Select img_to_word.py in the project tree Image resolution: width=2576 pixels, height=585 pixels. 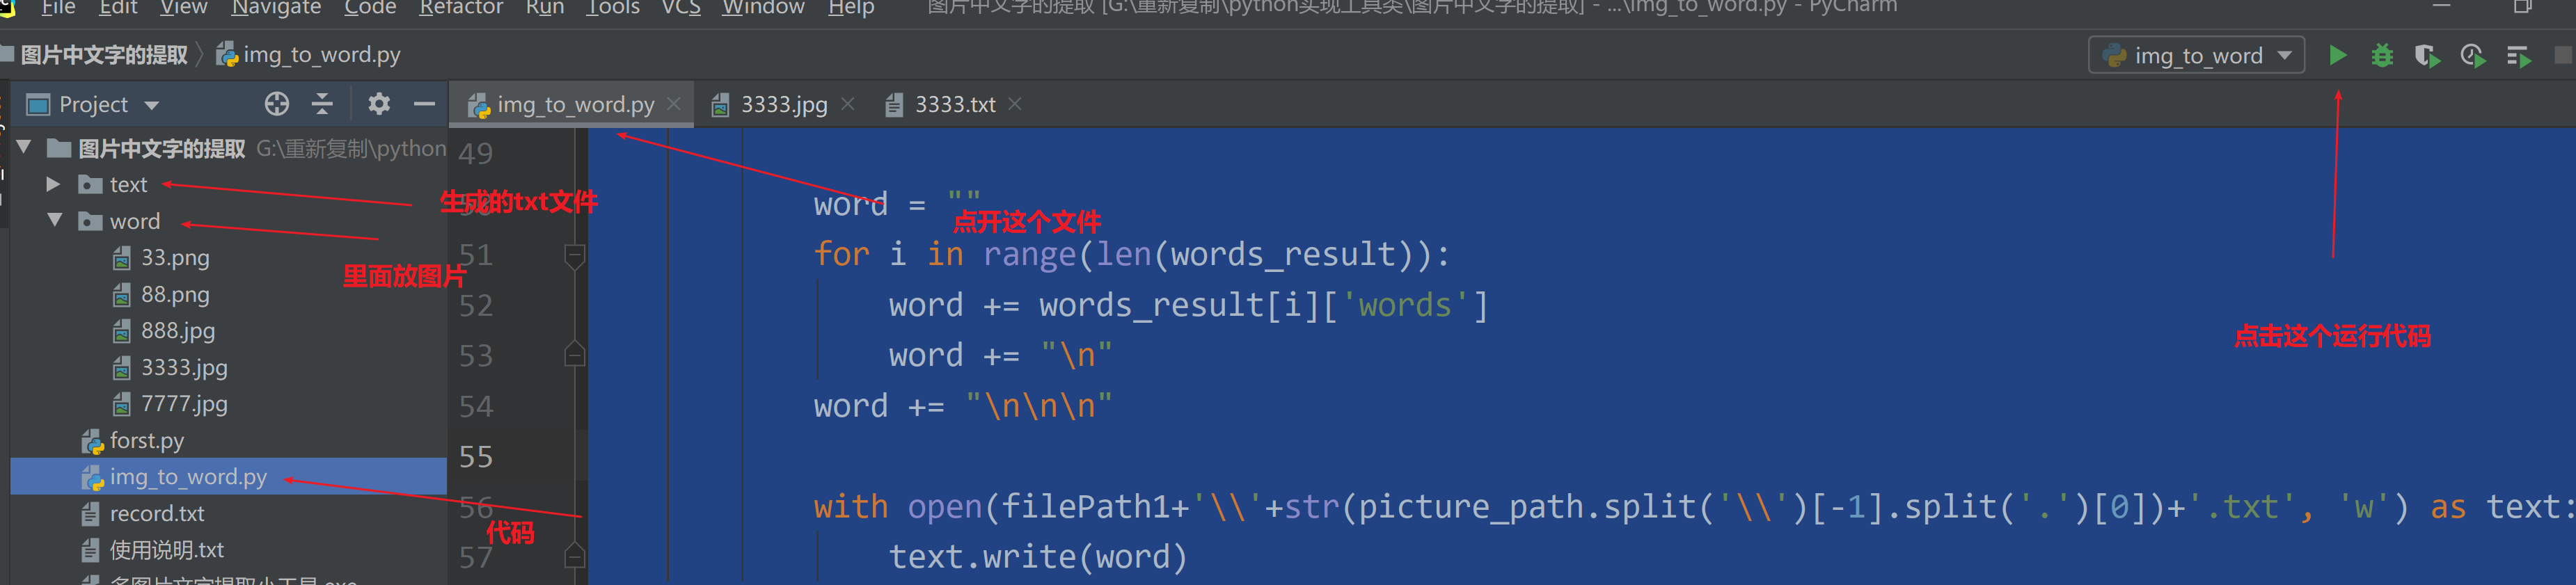228,477
